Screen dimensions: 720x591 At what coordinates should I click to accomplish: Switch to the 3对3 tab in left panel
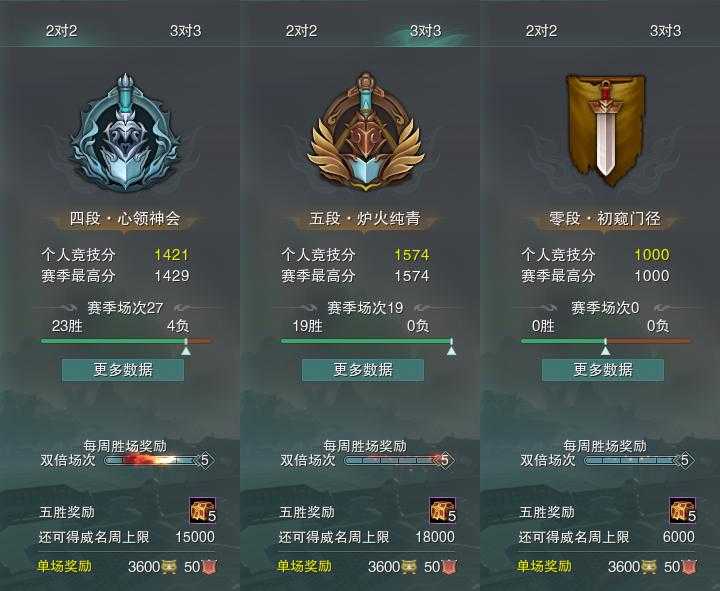(186, 31)
